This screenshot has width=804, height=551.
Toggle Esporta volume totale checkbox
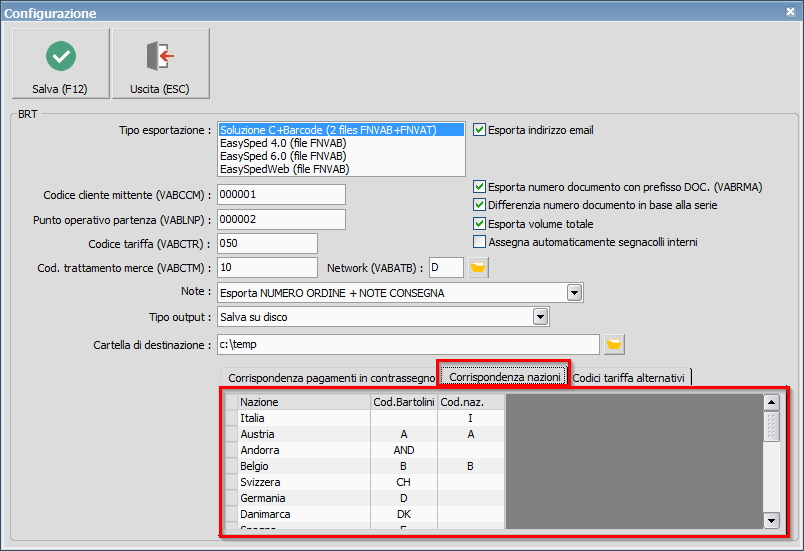(x=479, y=223)
